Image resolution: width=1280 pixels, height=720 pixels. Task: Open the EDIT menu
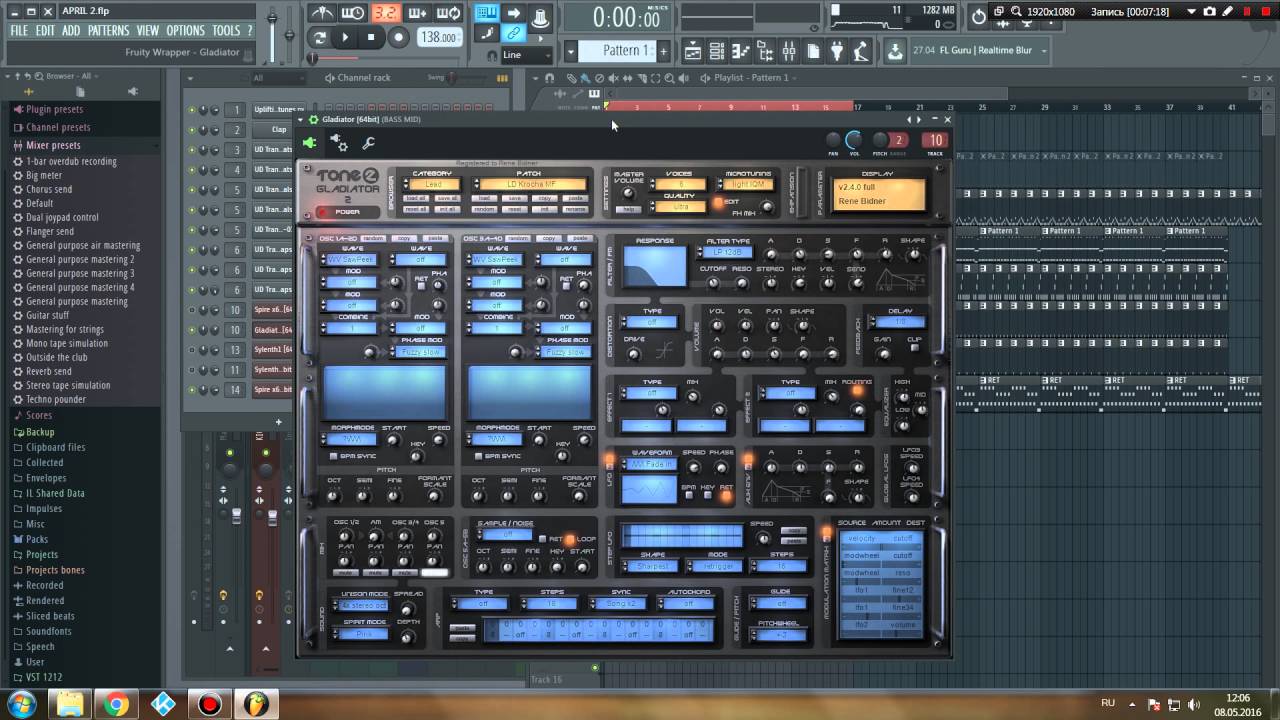click(45, 31)
